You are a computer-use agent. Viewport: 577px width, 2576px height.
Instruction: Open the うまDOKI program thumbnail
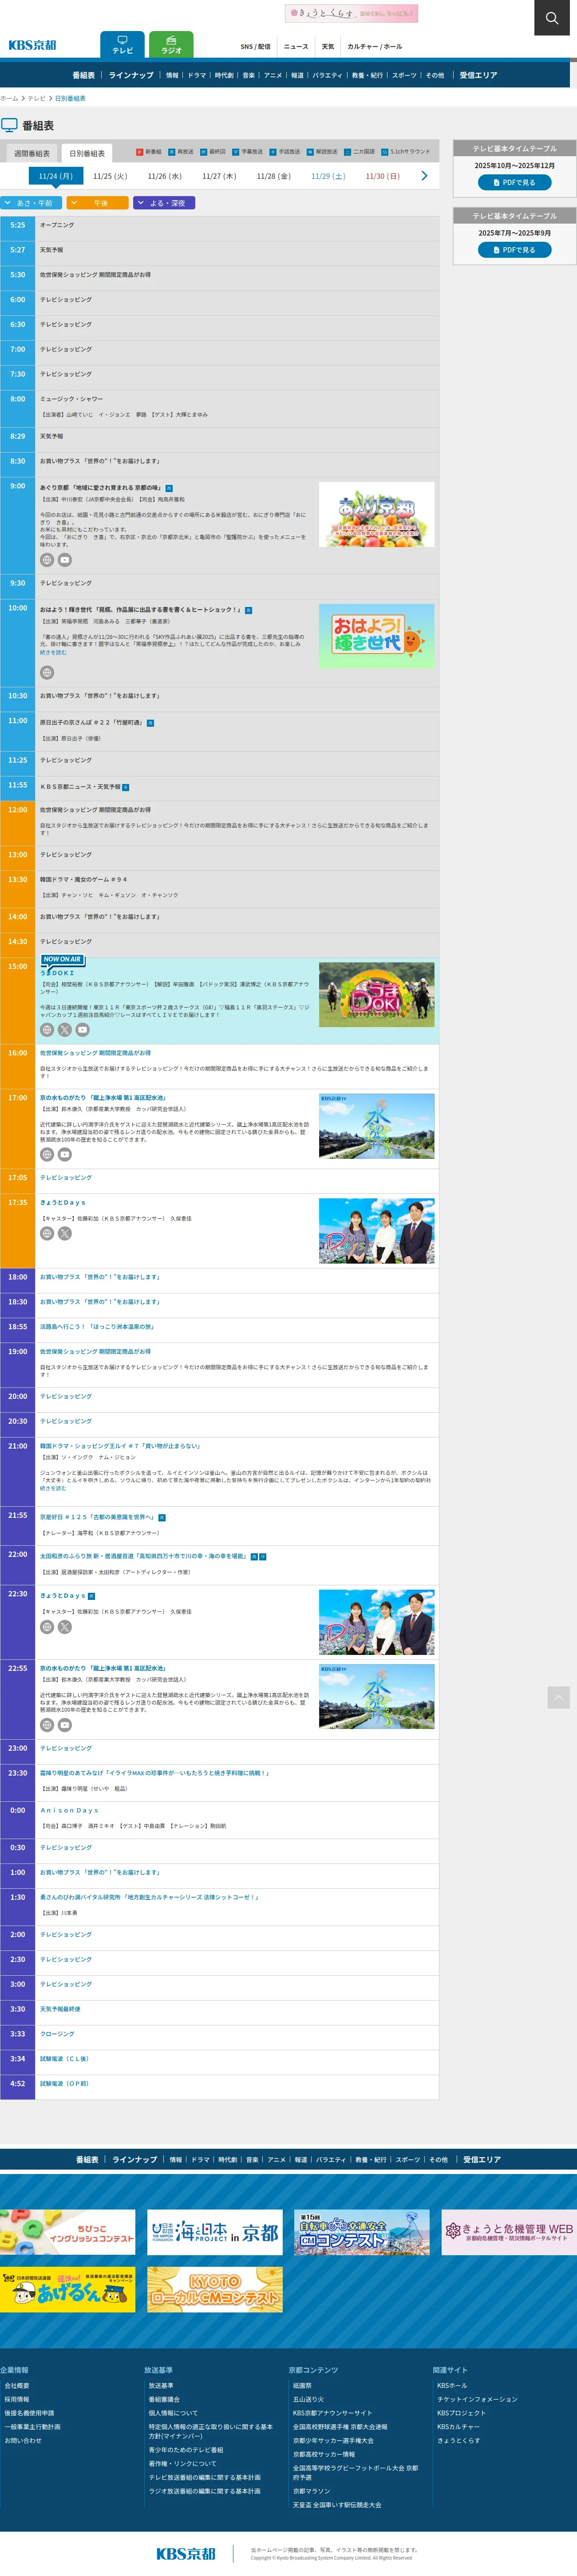(x=376, y=995)
